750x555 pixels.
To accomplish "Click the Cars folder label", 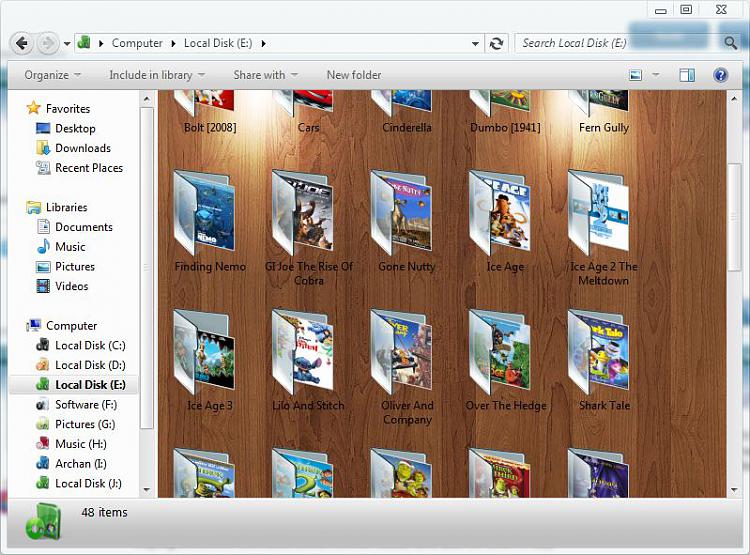I will coord(309,128).
